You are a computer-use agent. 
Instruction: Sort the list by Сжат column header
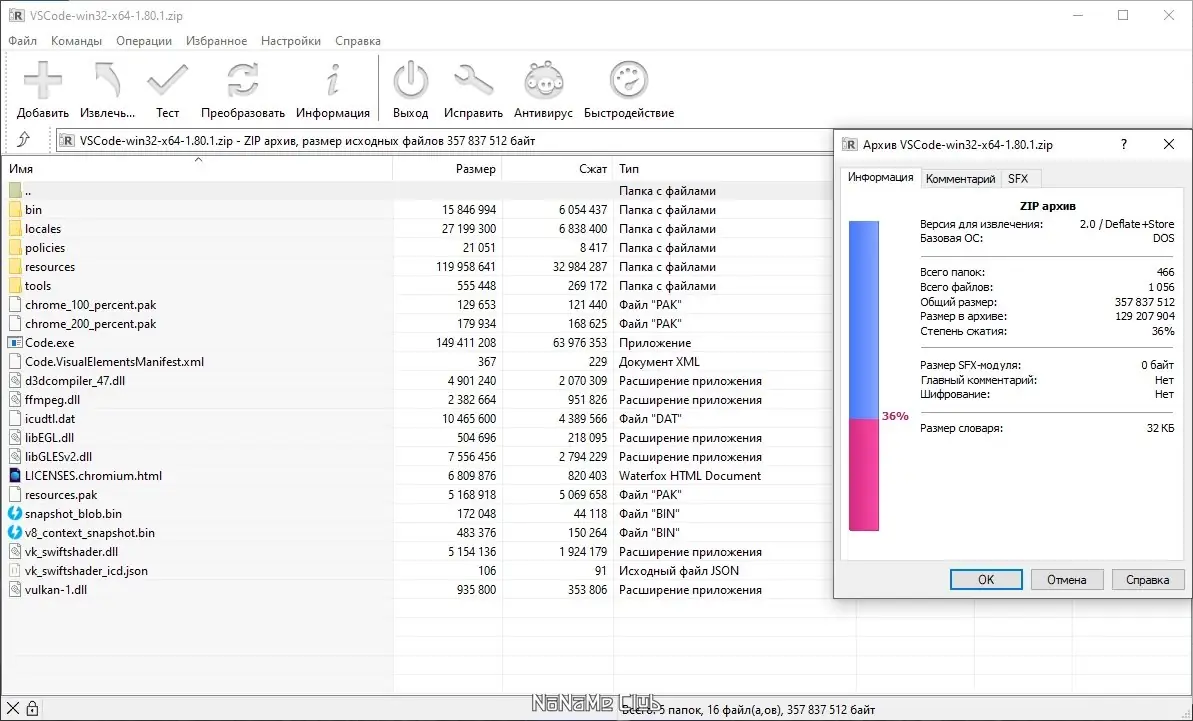coord(558,169)
